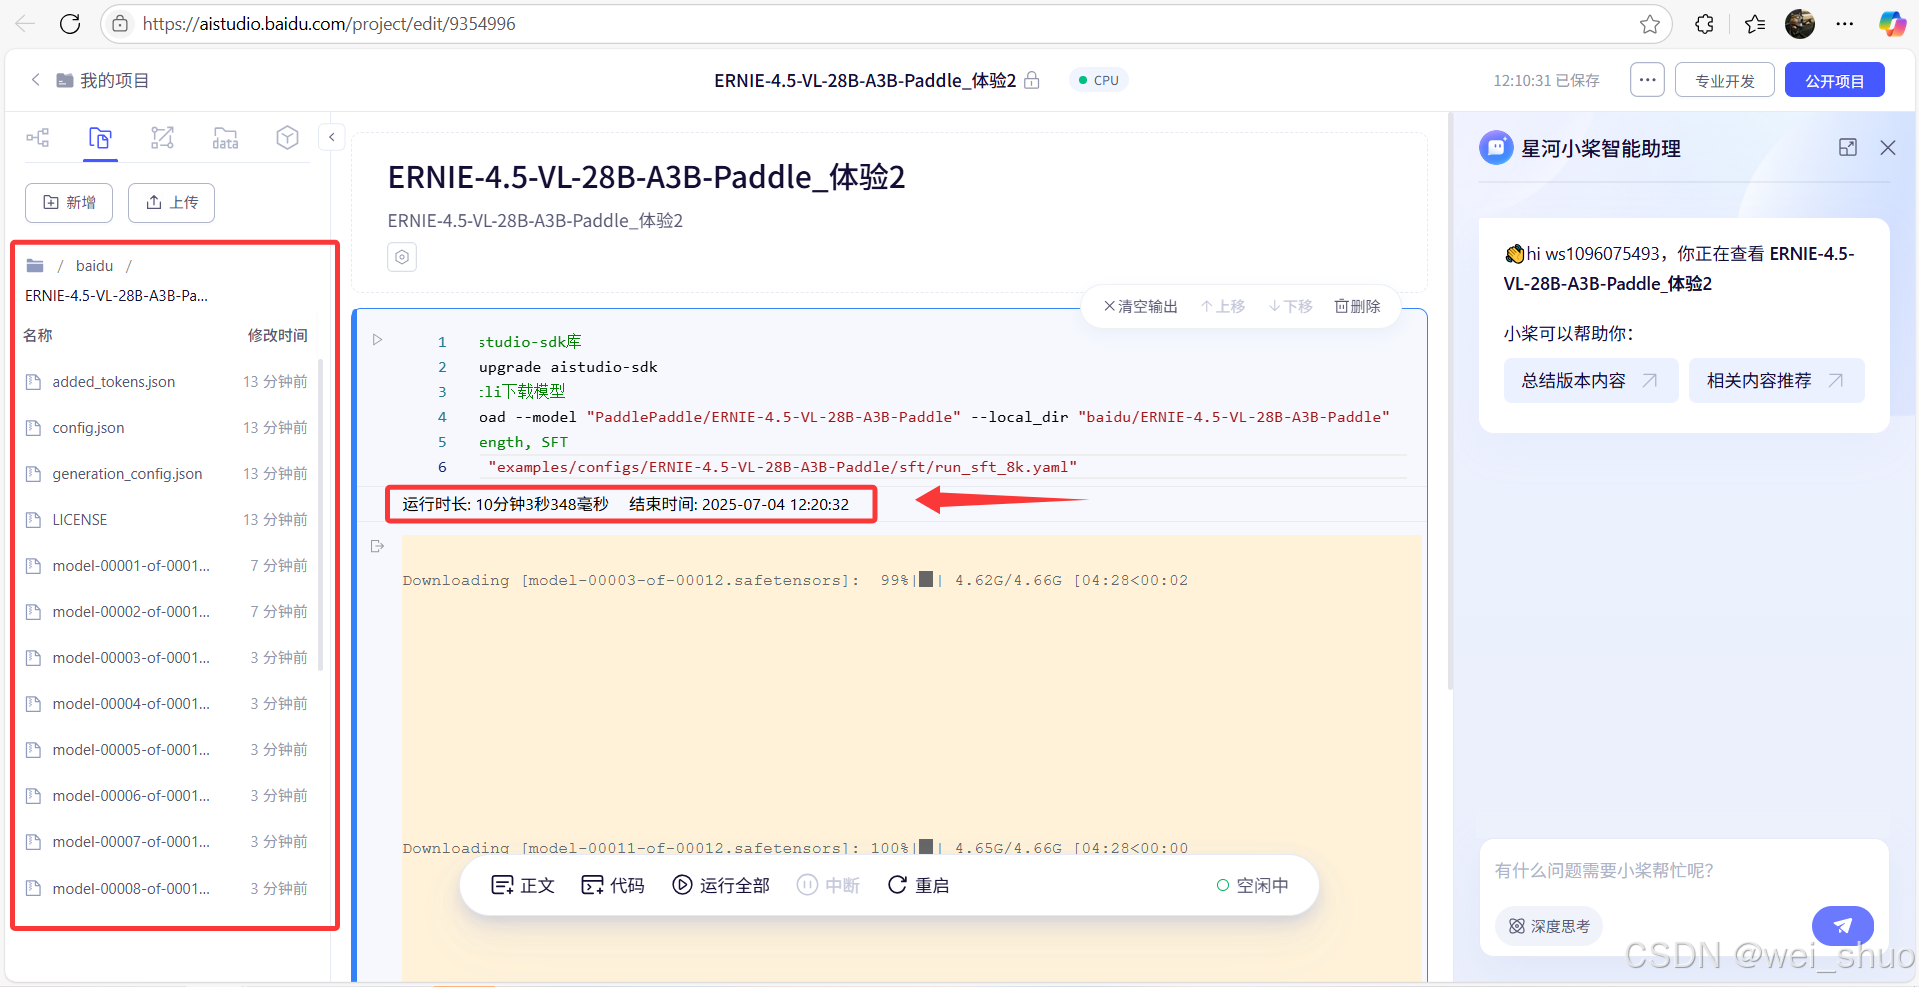The width and height of the screenshot is (1919, 987).
Task: Click the root folder icon in breadcrumb
Action: click(35, 265)
